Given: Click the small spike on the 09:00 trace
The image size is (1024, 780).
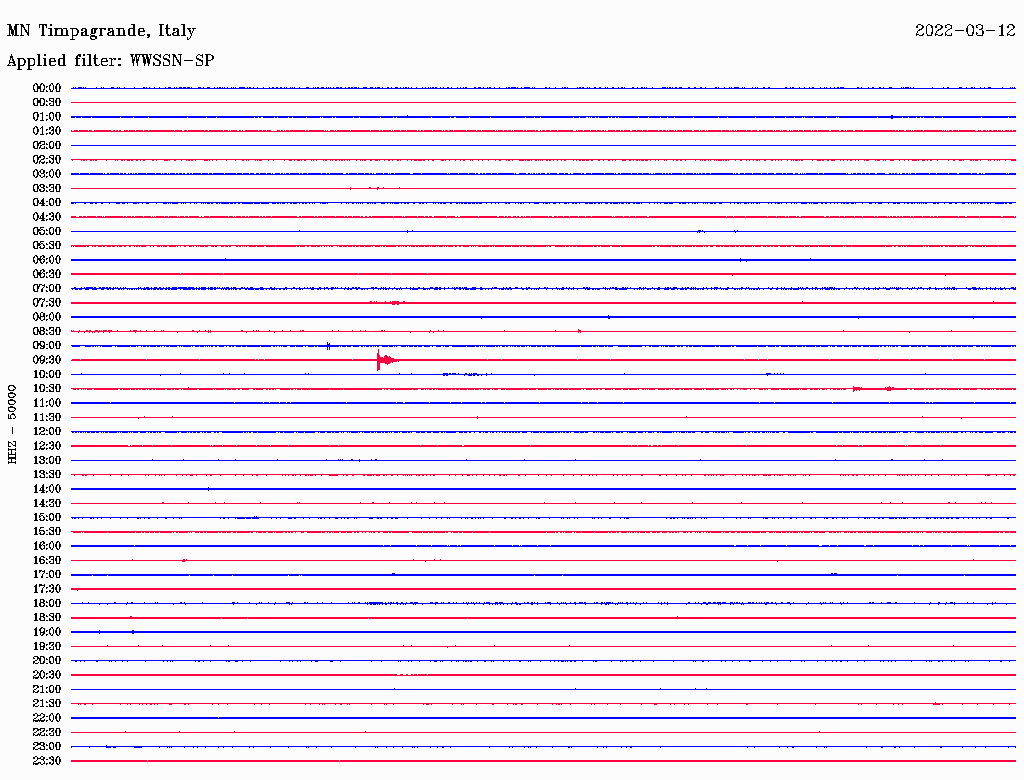Looking at the screenshot, I should [328, 346].
